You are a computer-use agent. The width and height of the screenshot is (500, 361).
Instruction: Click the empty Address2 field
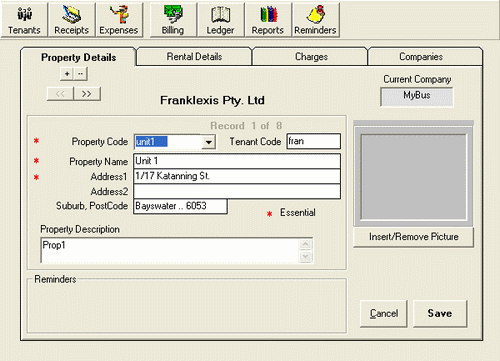[237, 191]
